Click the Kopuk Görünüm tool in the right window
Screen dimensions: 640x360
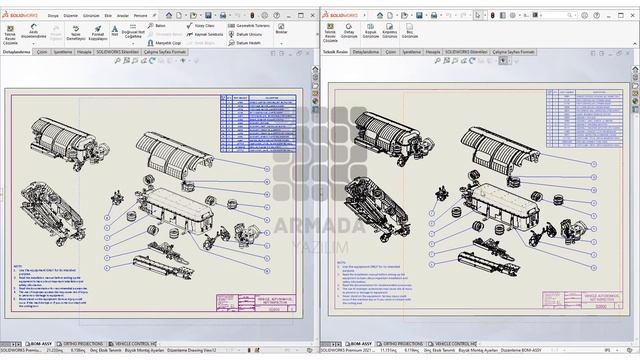371,31
